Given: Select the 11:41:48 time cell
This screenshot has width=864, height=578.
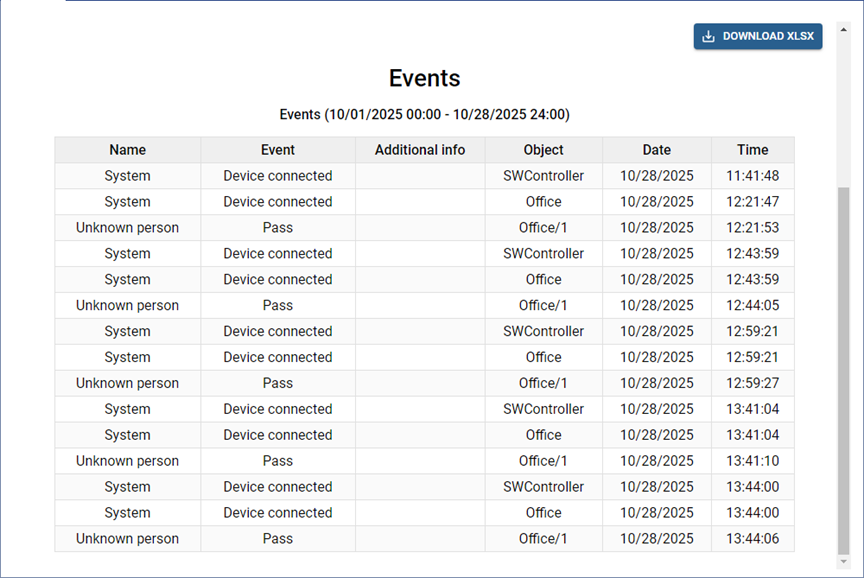Looking at the screenshot, I should 752,176.
